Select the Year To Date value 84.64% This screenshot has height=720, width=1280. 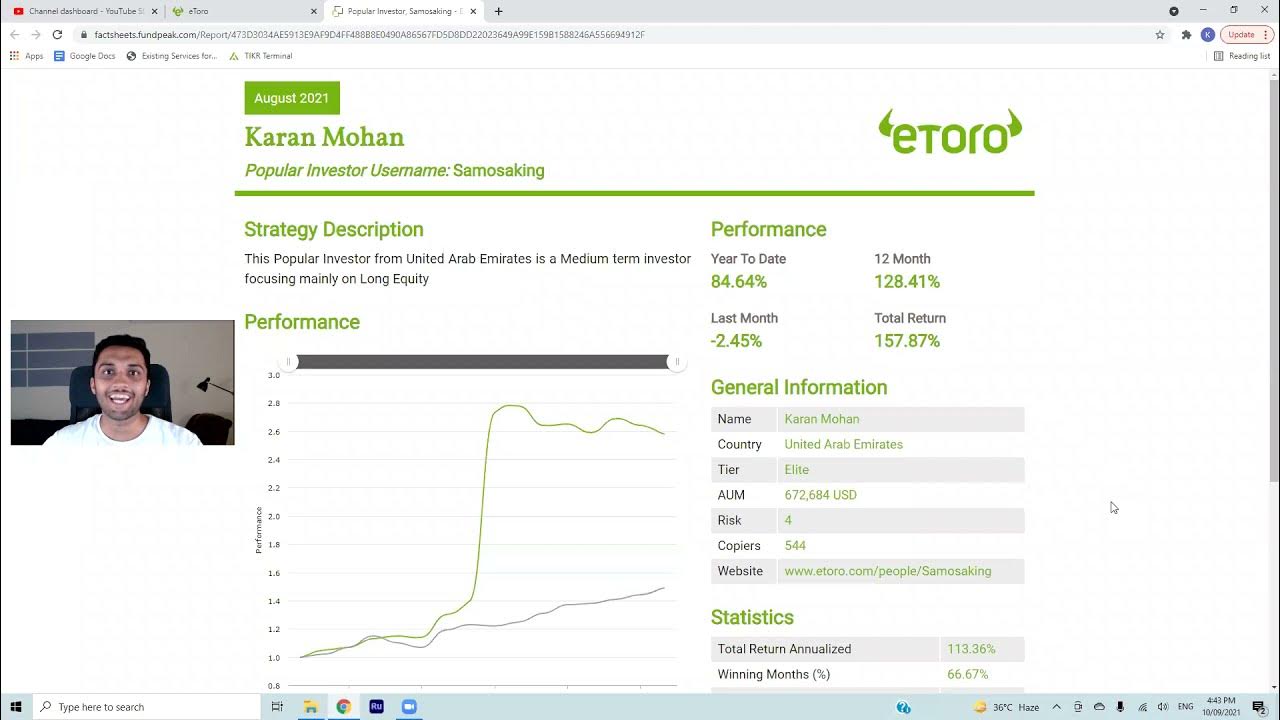tap(739, 282)
